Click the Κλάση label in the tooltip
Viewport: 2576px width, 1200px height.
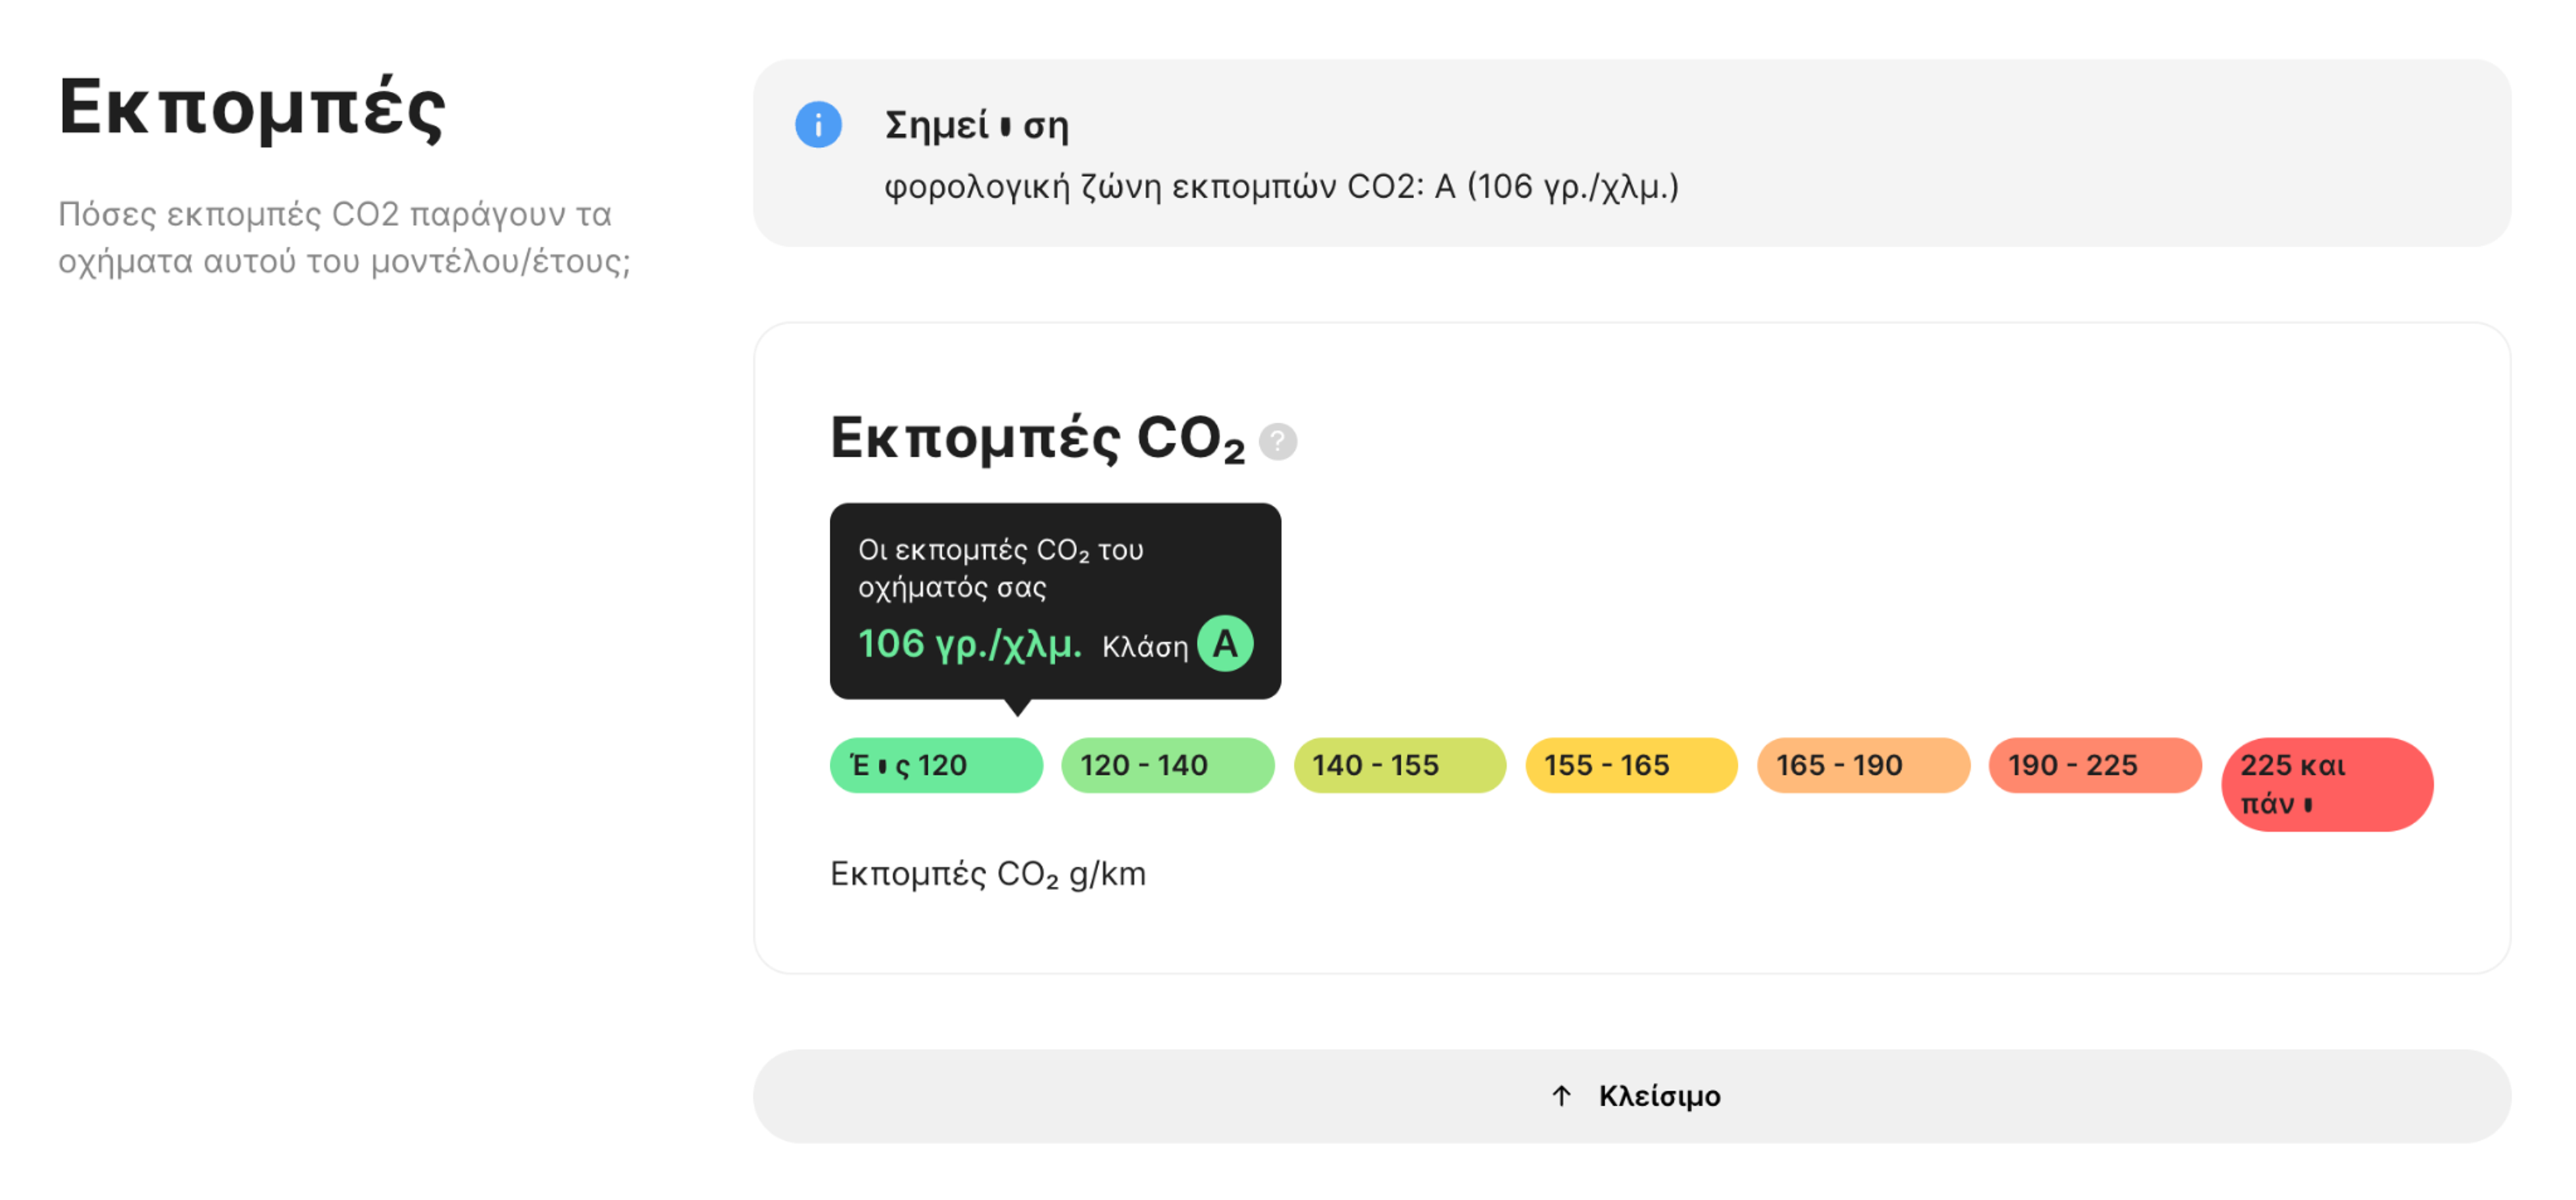1146,645
